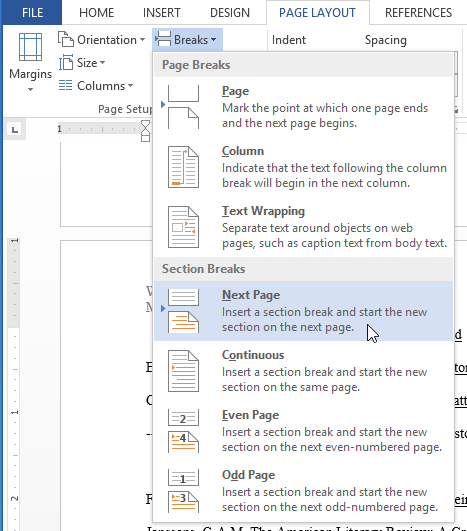Select the Next Page section icon
The width and height of the screenshot is (467, 531).
(x=183, y=311)
